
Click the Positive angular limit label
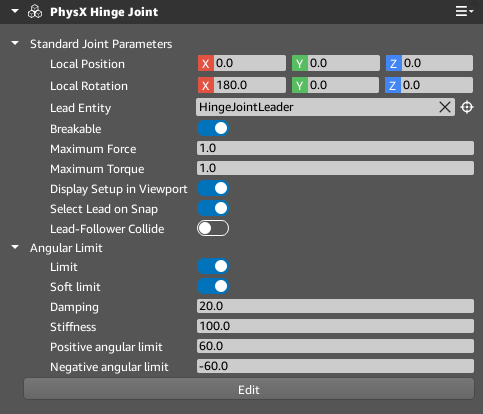point(106,347)
